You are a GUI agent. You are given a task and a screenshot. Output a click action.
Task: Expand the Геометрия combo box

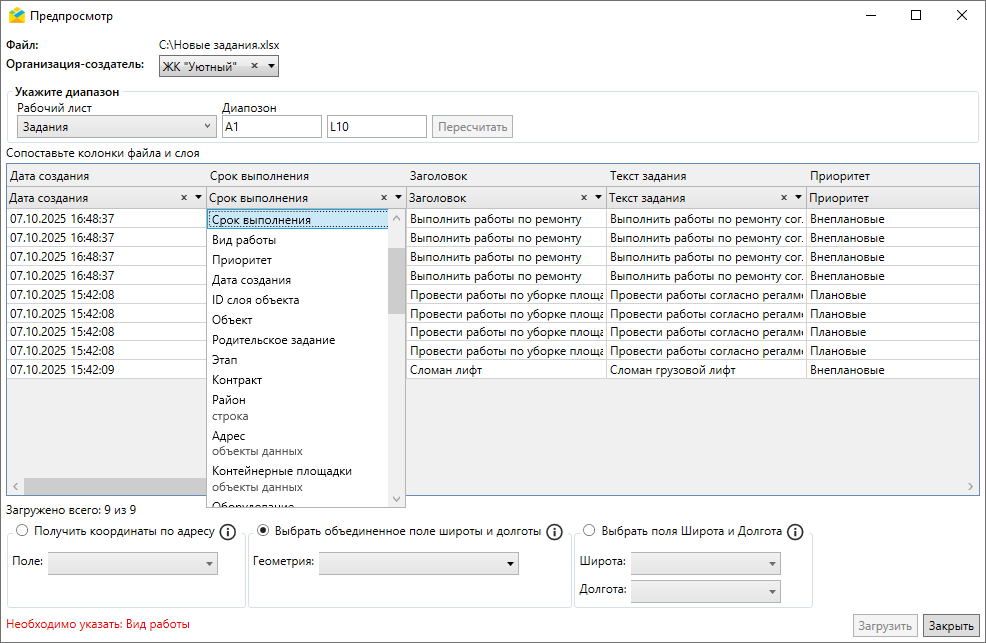[418, 564]
